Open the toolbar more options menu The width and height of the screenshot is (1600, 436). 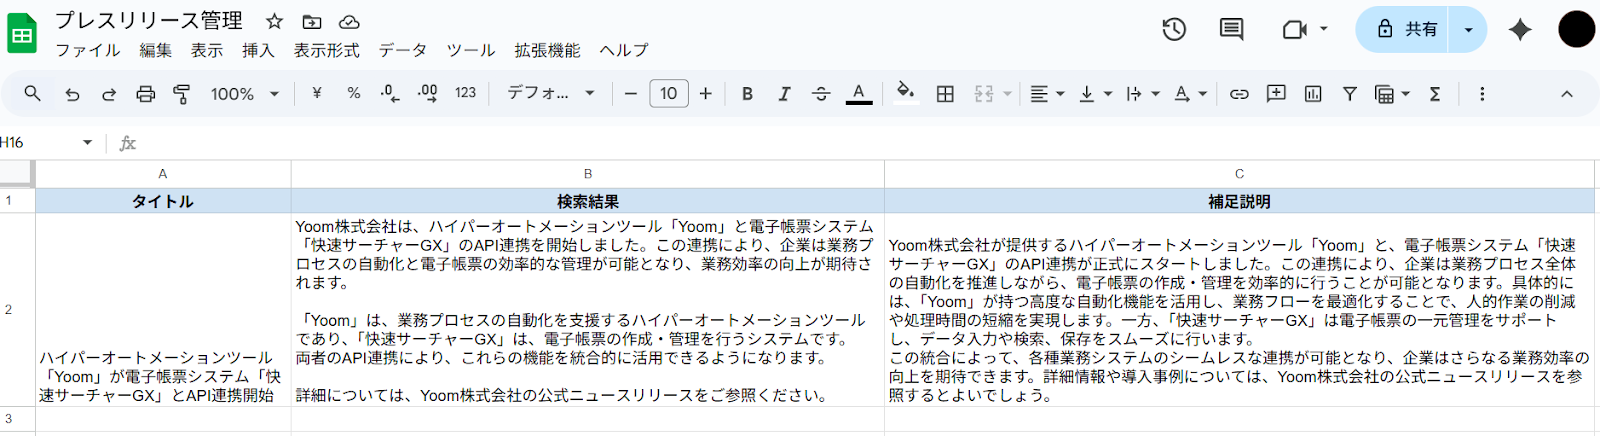coord(1482,93)
